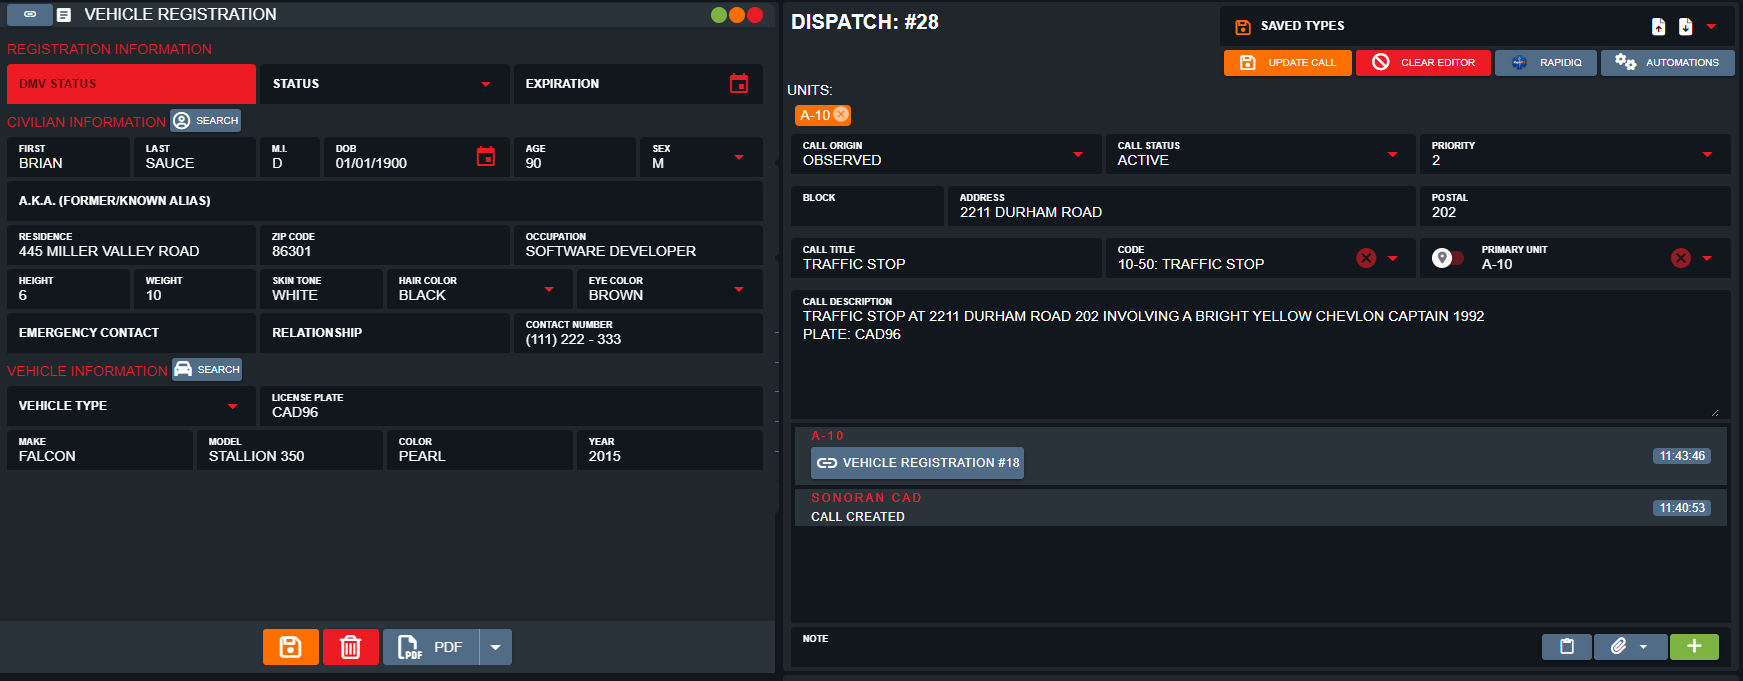Open the DOB calendar picker icon
The width and height of the screenshot is (1743, 681).
486,157
